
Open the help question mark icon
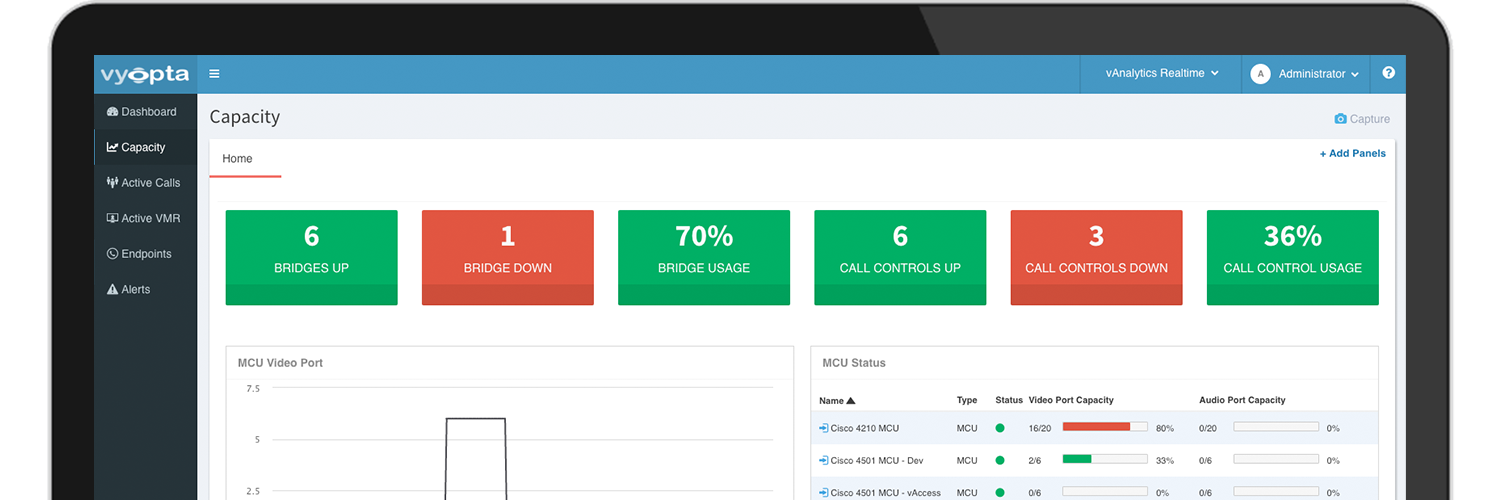1388,73
